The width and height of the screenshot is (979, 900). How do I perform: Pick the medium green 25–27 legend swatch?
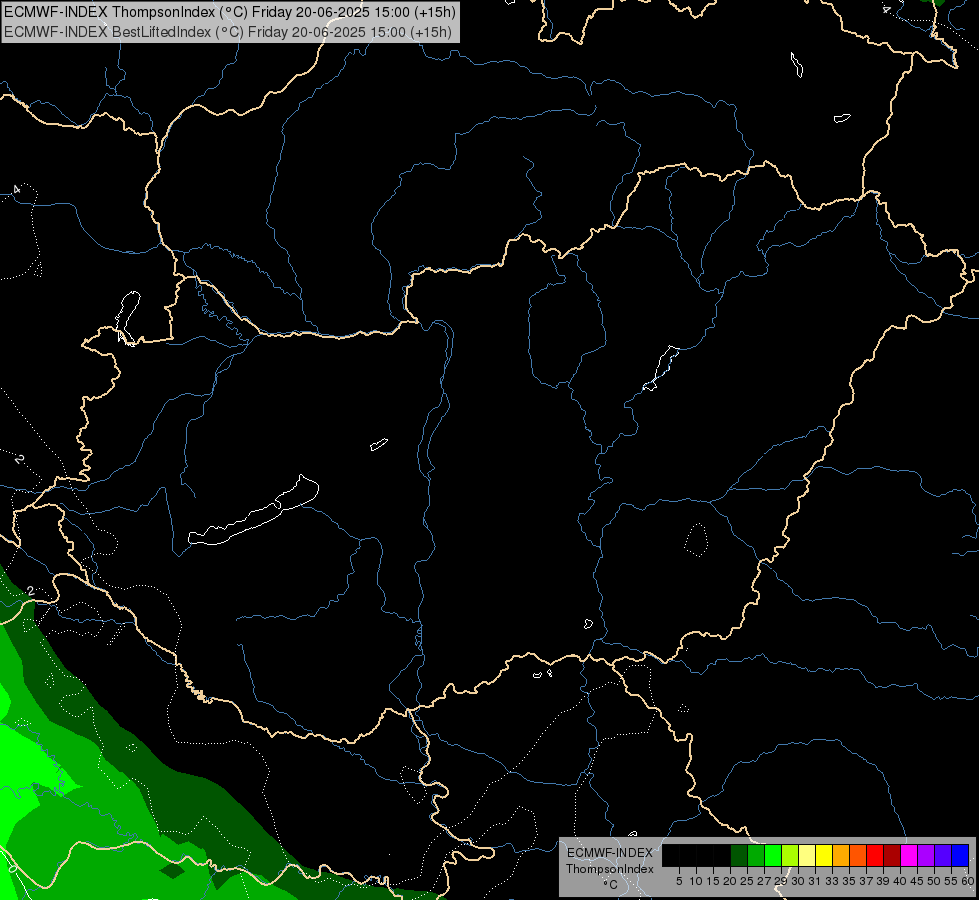[x=756, y=855]
